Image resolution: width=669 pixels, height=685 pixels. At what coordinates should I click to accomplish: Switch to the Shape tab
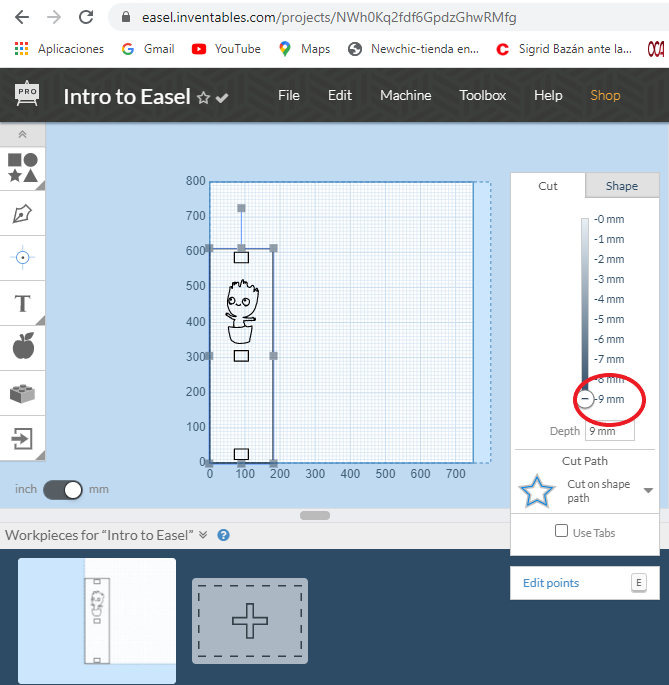[622, 186]
